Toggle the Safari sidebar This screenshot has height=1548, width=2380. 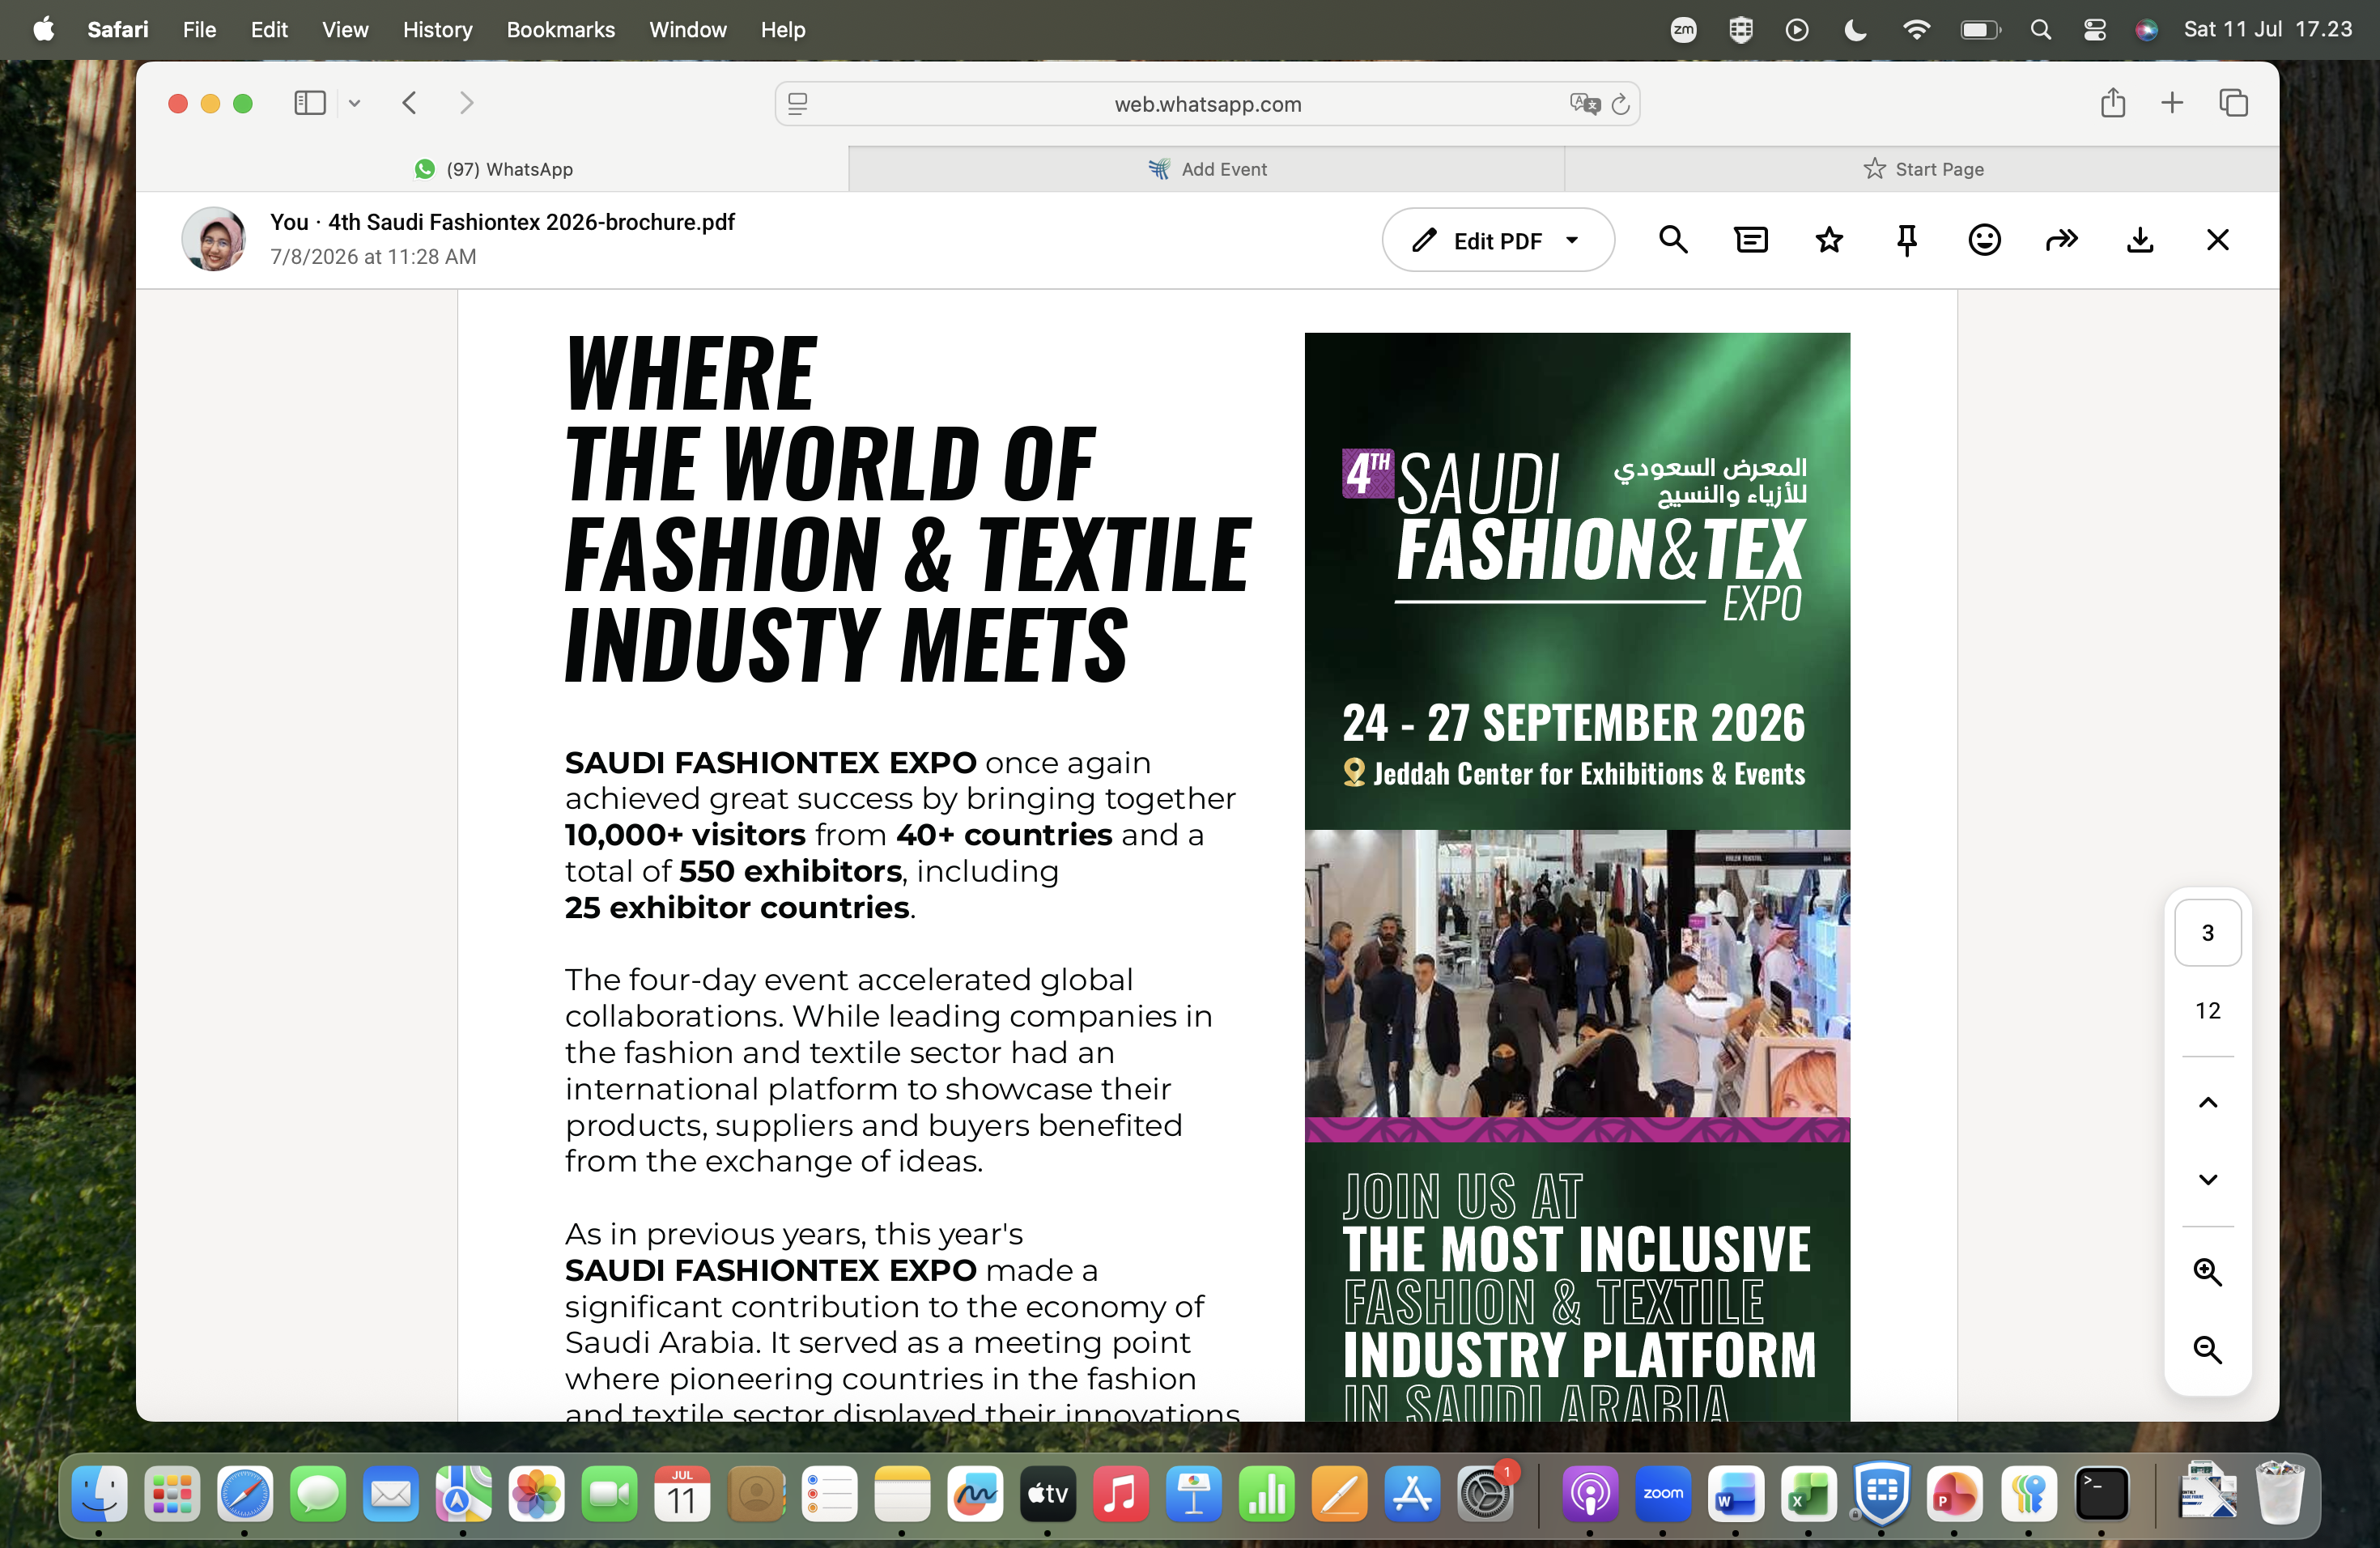coord(310,103)
